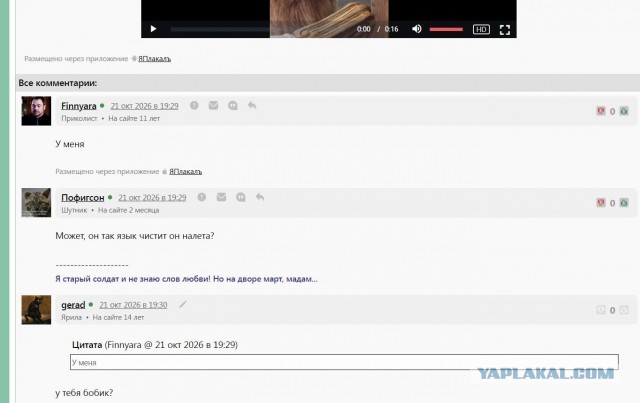Click the quoted text box 'У меня'
This screenshot has height=403, width=640.
344,362
